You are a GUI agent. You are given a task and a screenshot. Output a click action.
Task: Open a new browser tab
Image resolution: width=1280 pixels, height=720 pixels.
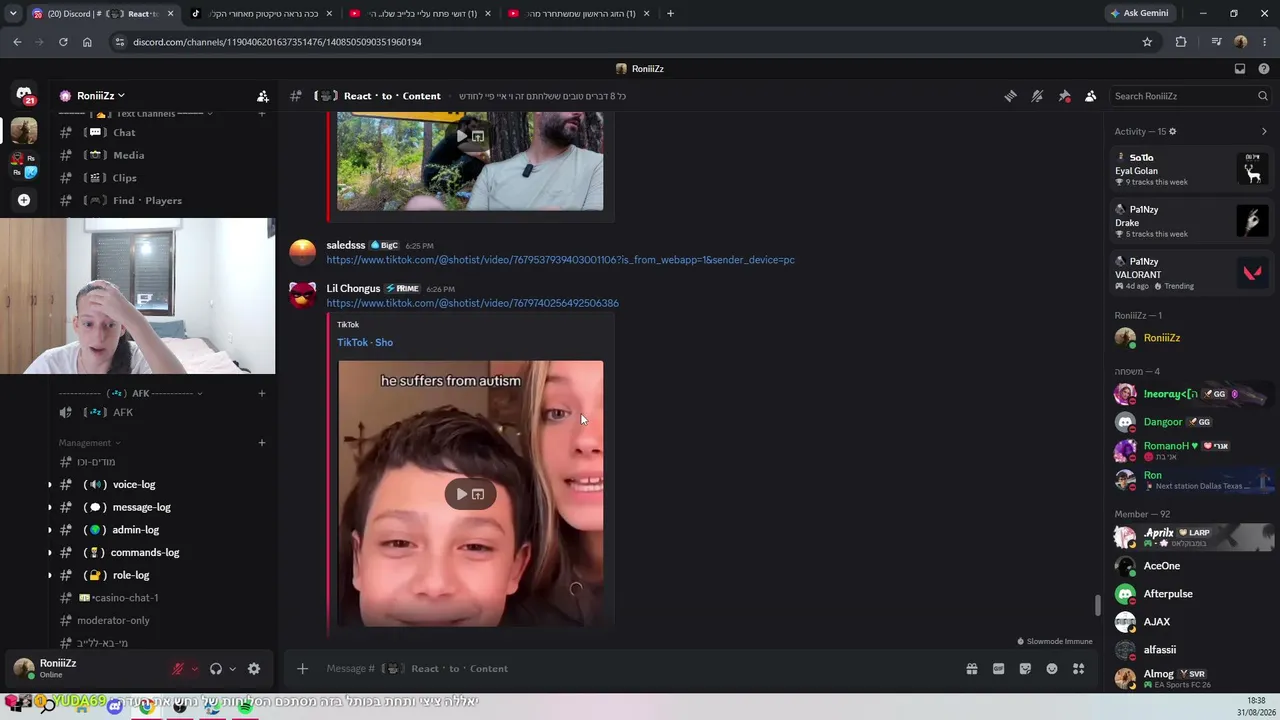pyautogui.click(x=670, y=14)
